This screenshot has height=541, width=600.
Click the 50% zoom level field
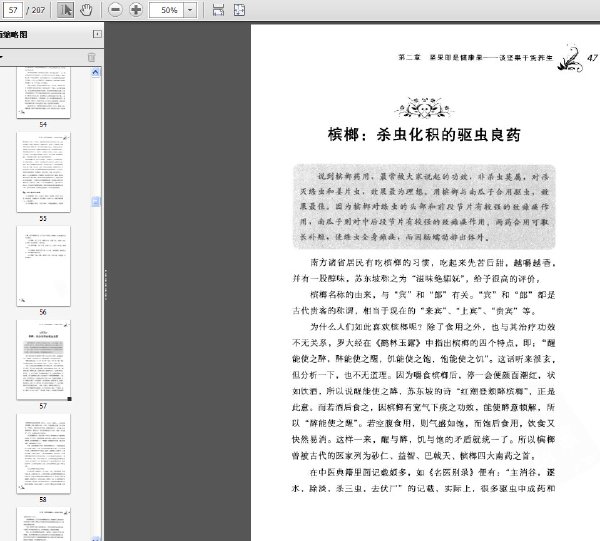point(167,10)
